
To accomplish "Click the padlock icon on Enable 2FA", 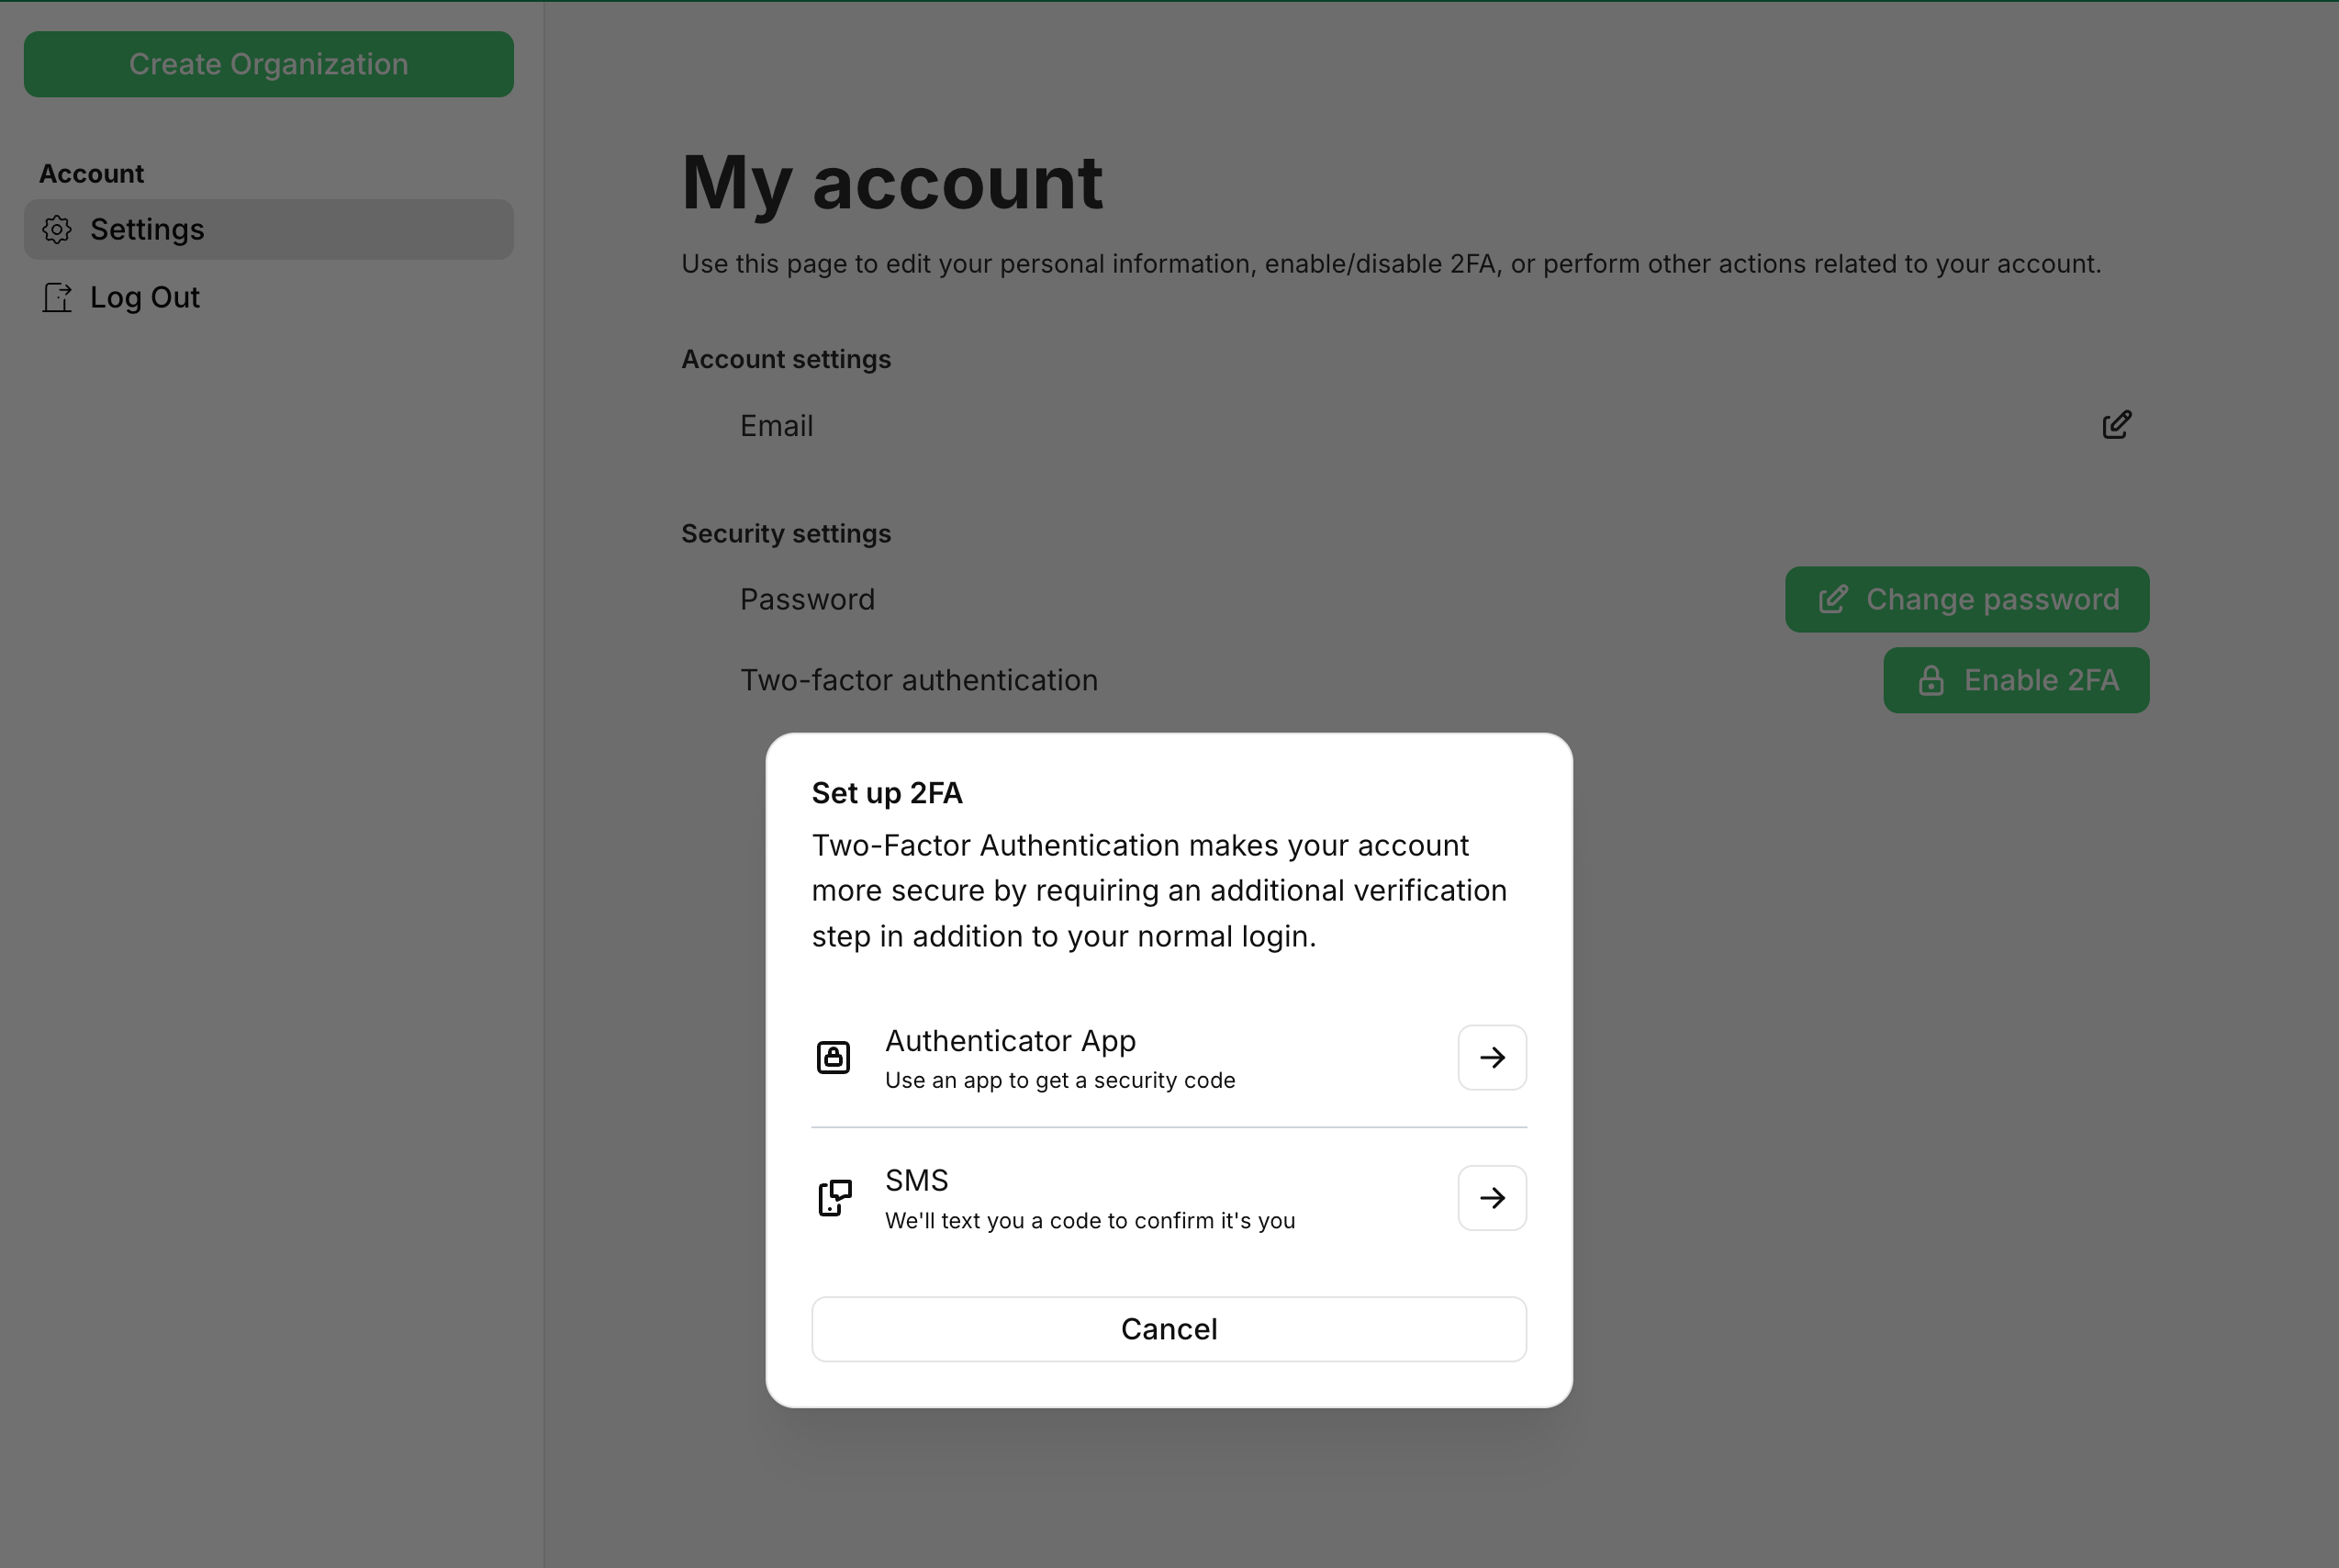I will point(1930,680).
